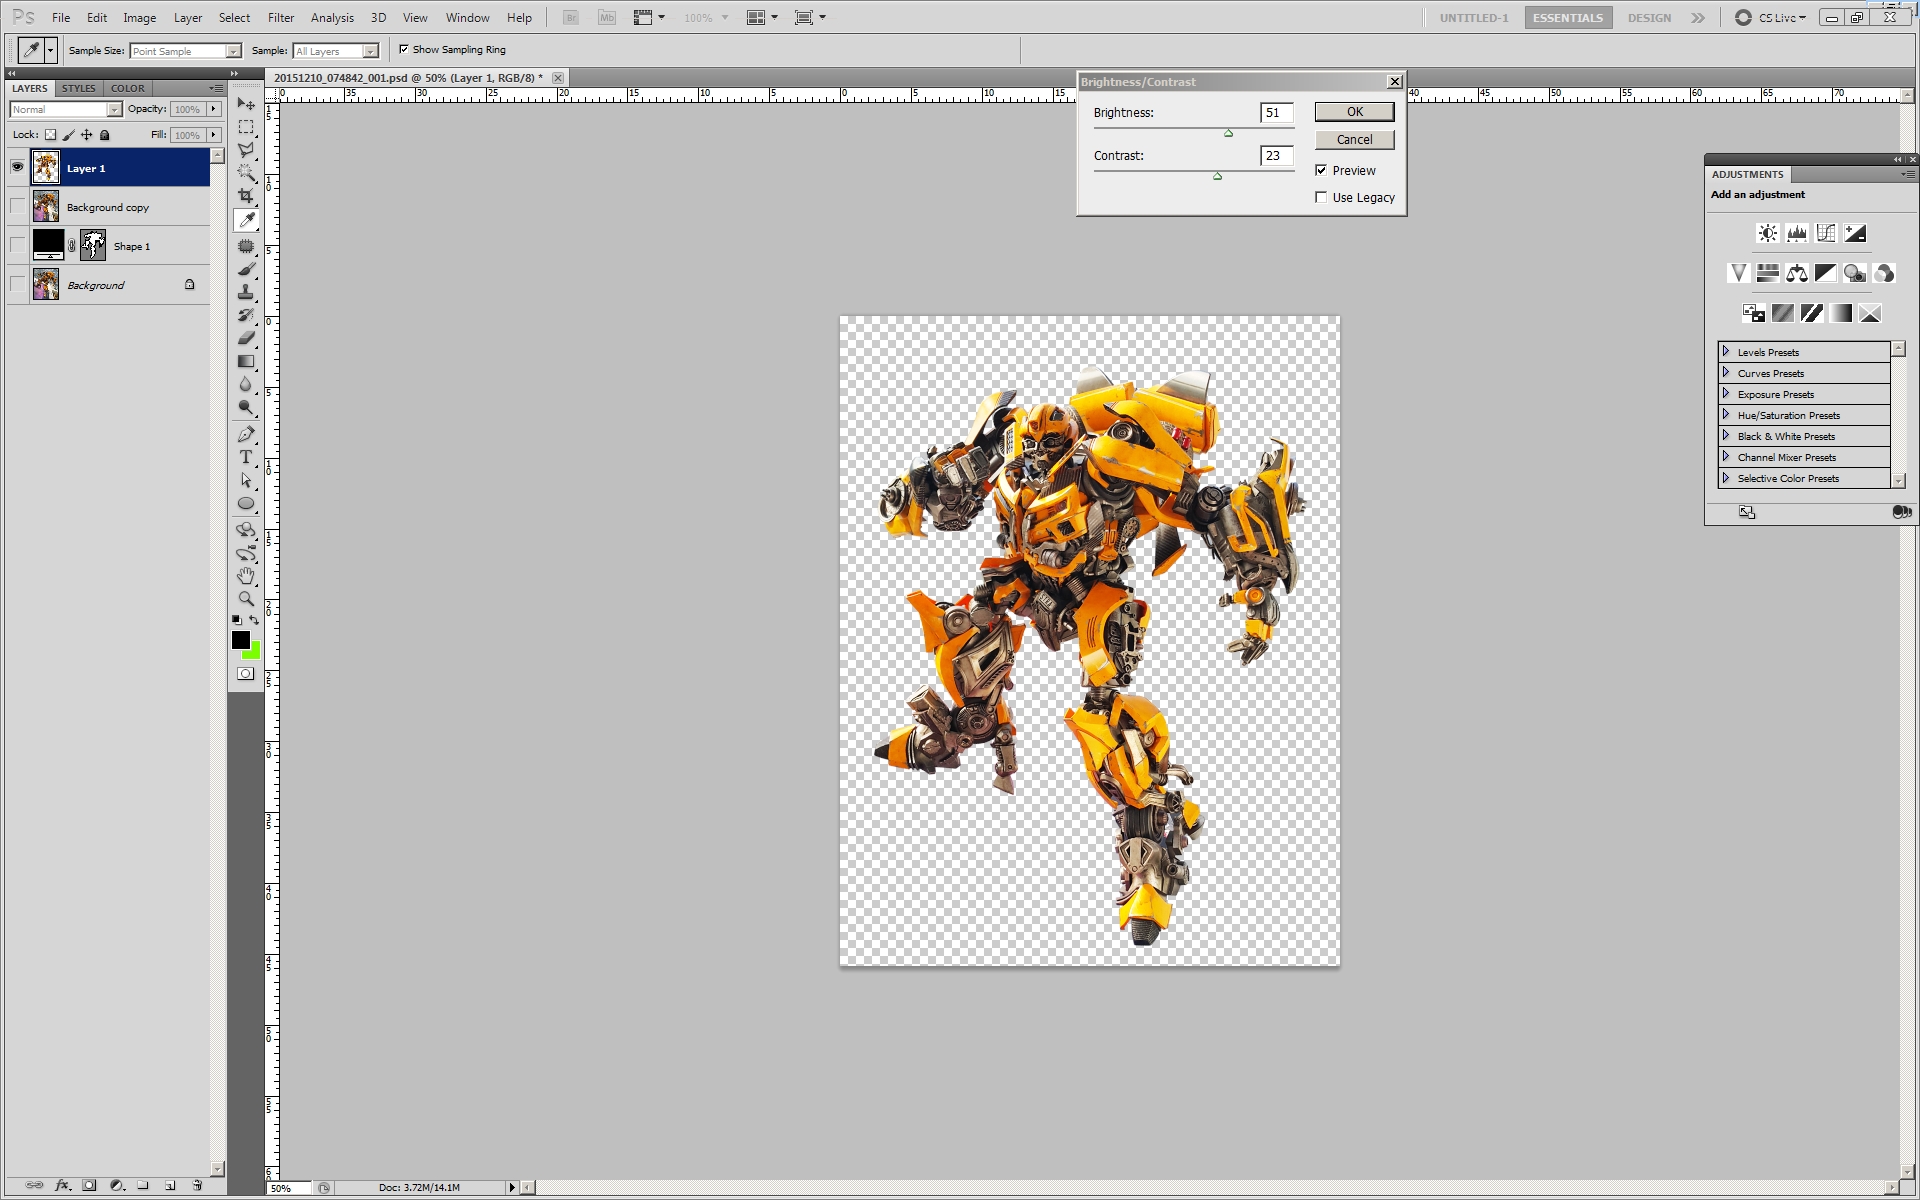Image resolution: width=1920 pixels, height=1200 pixels.
Task: Expand Levels Presets
Action: click(x=1726, y=352)
